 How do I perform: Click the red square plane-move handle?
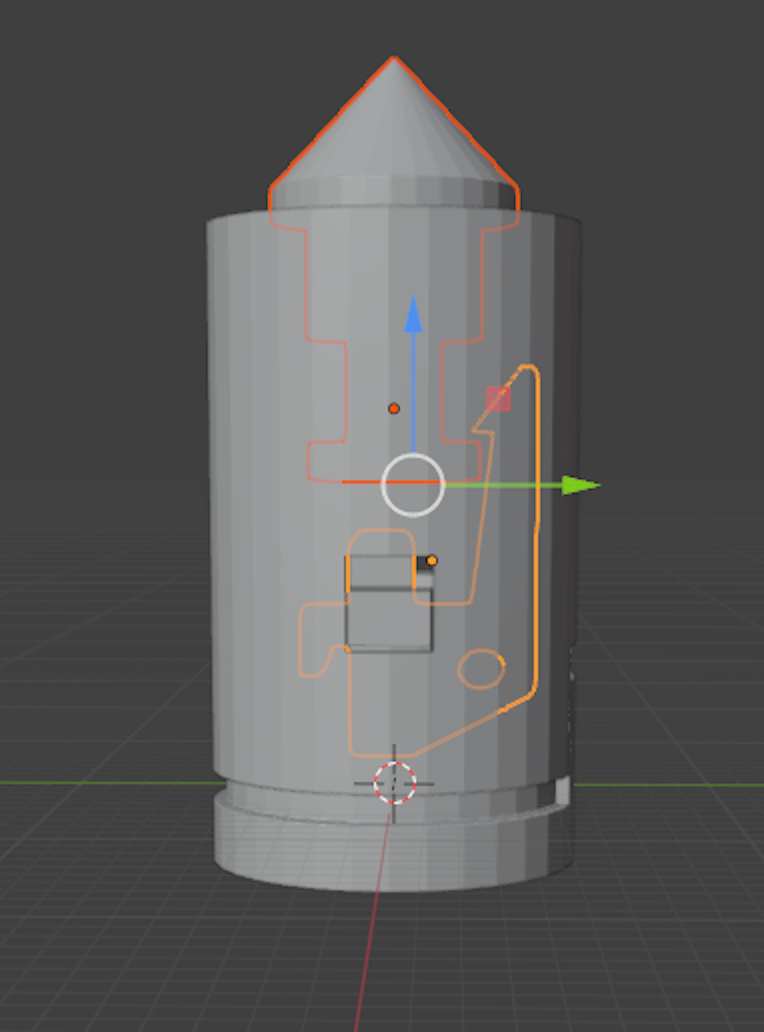(498, 399)
